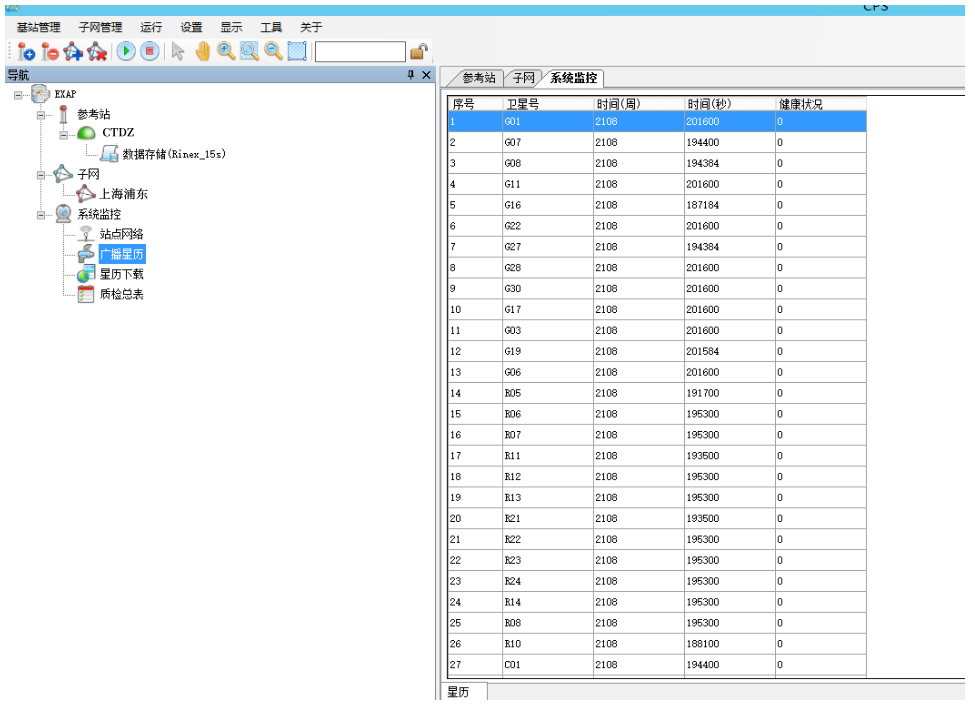Stop running with the red stop button
The height and width of the screenshot is (717, 975).
click(150, 52)
